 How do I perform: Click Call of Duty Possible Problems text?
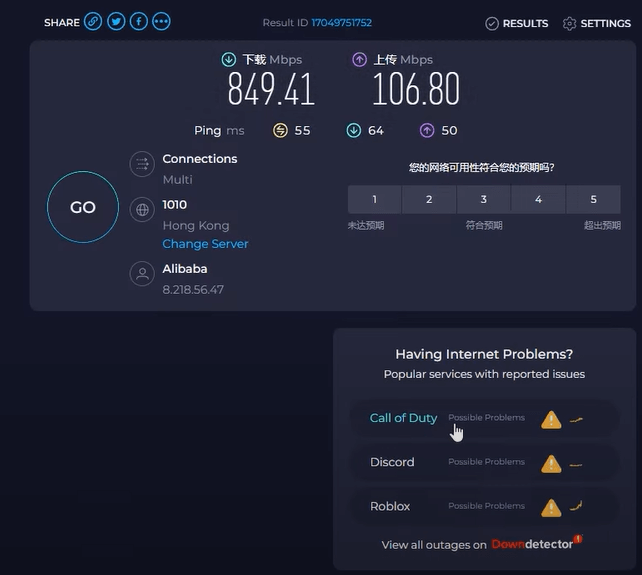coord(486,417)
